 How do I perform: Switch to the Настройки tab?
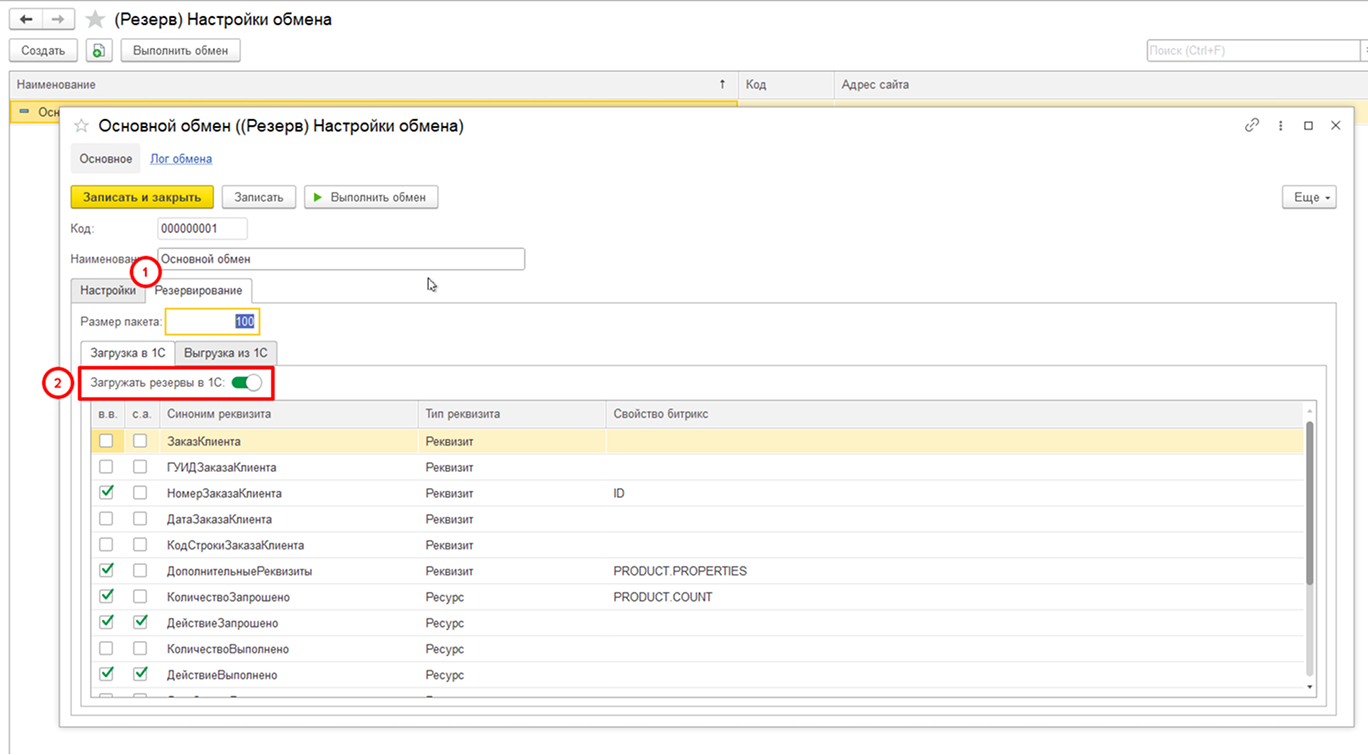(108, 290)
